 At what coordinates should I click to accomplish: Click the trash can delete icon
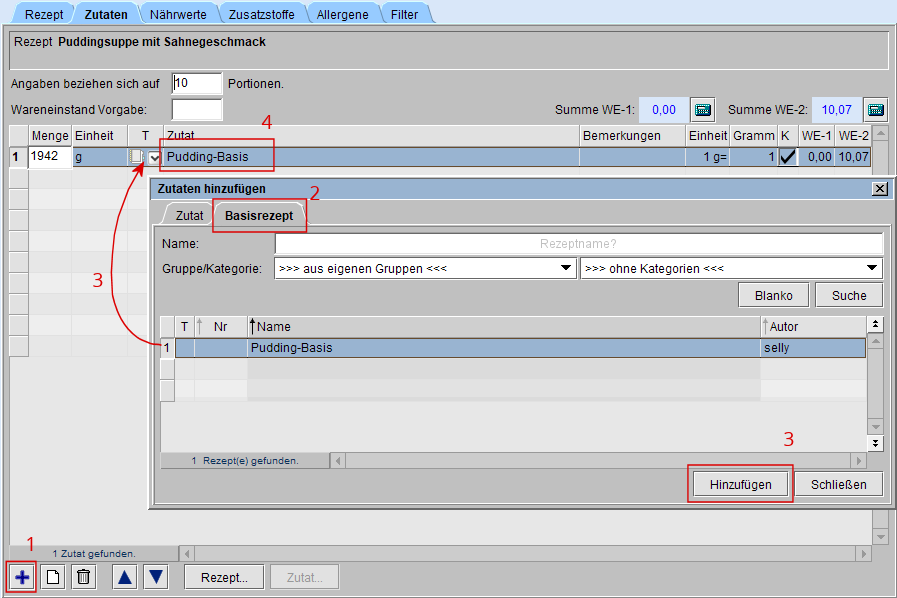84,577
